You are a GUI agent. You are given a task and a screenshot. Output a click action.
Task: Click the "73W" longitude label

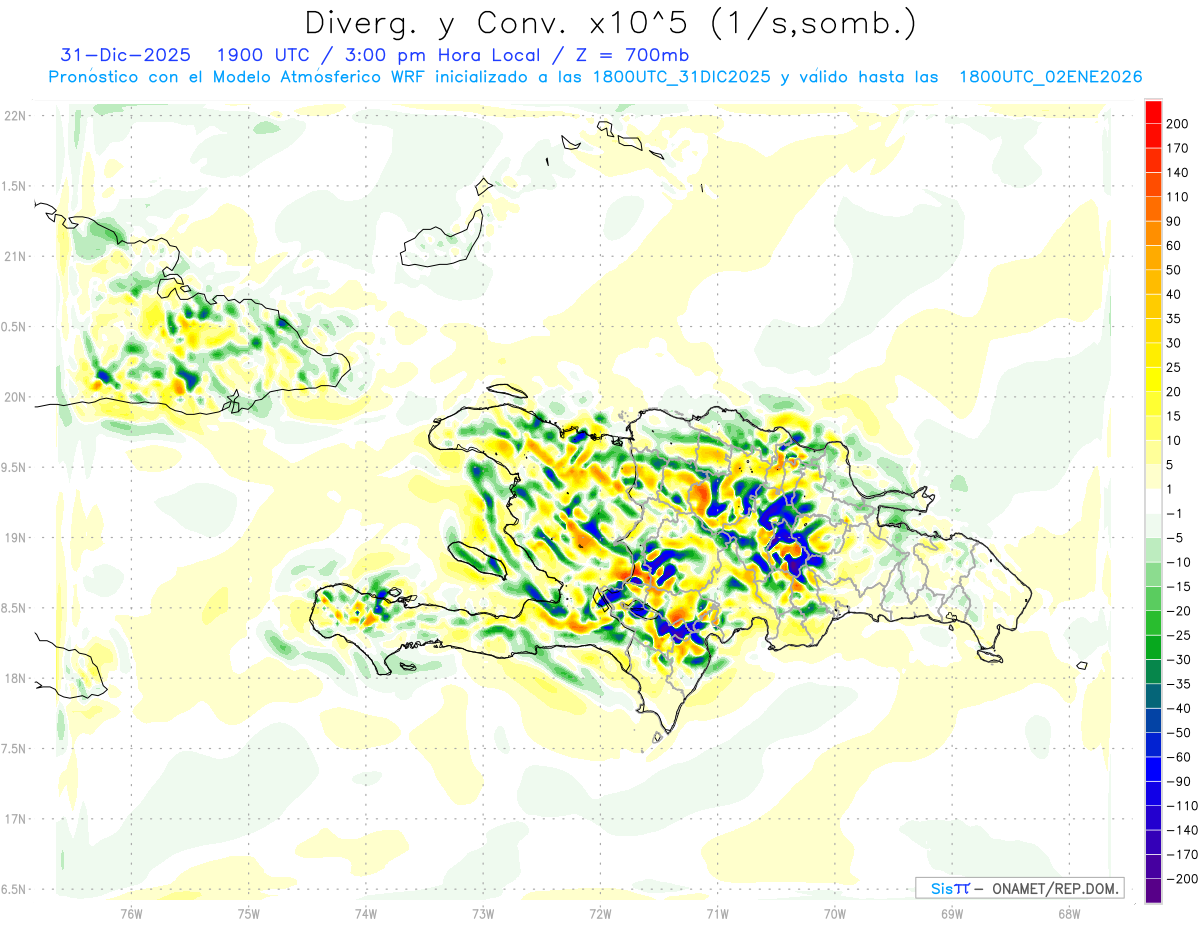click(483, 913)
